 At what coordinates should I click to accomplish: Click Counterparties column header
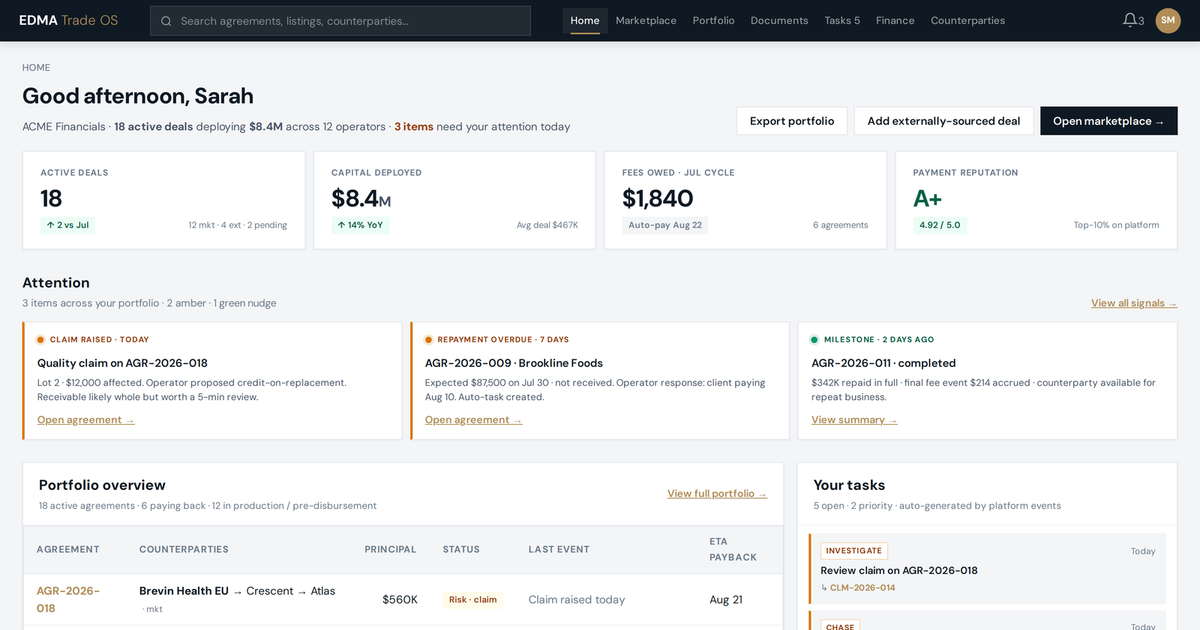(x=184, y=549)
